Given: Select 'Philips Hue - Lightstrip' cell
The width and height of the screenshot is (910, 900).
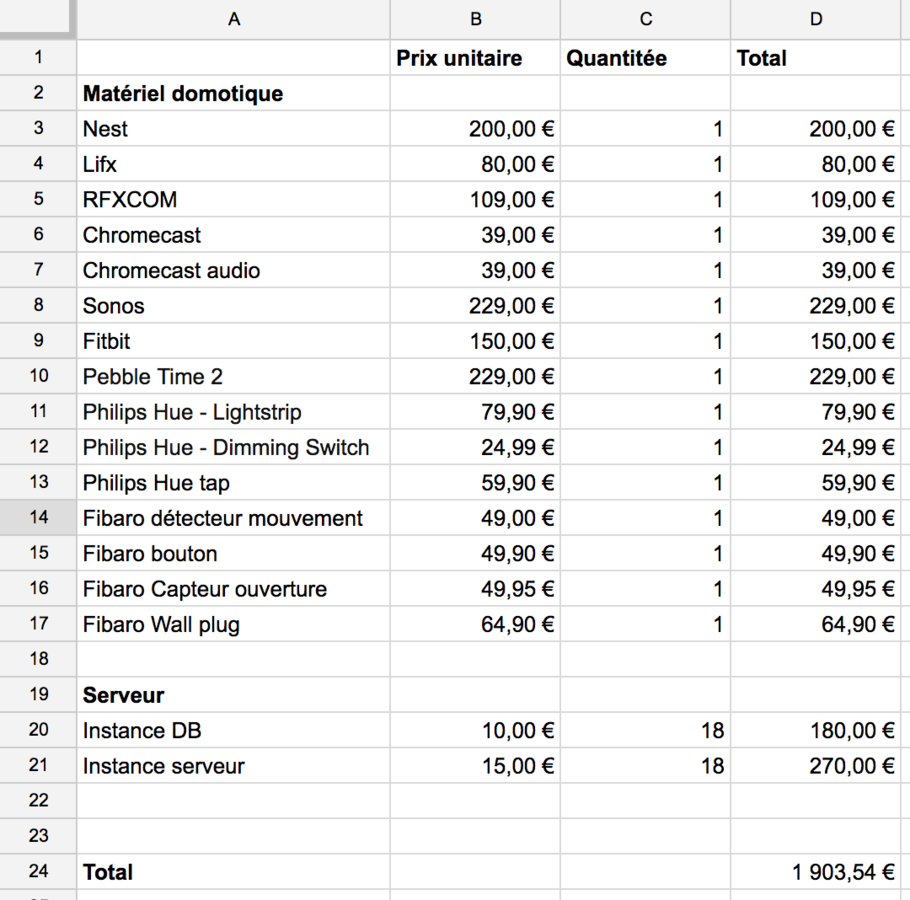Looking at the screenshot, I should (233, 411).
